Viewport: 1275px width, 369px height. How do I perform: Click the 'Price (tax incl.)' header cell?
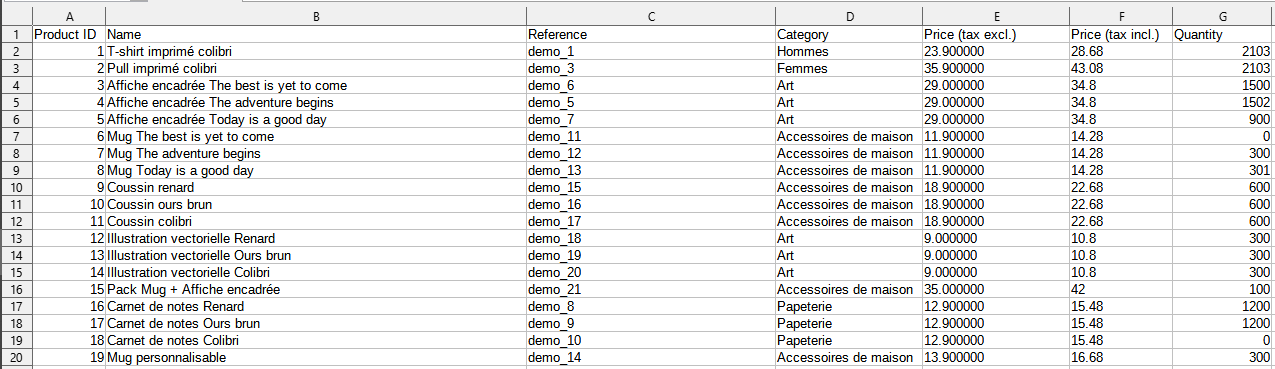[1121, 34]
